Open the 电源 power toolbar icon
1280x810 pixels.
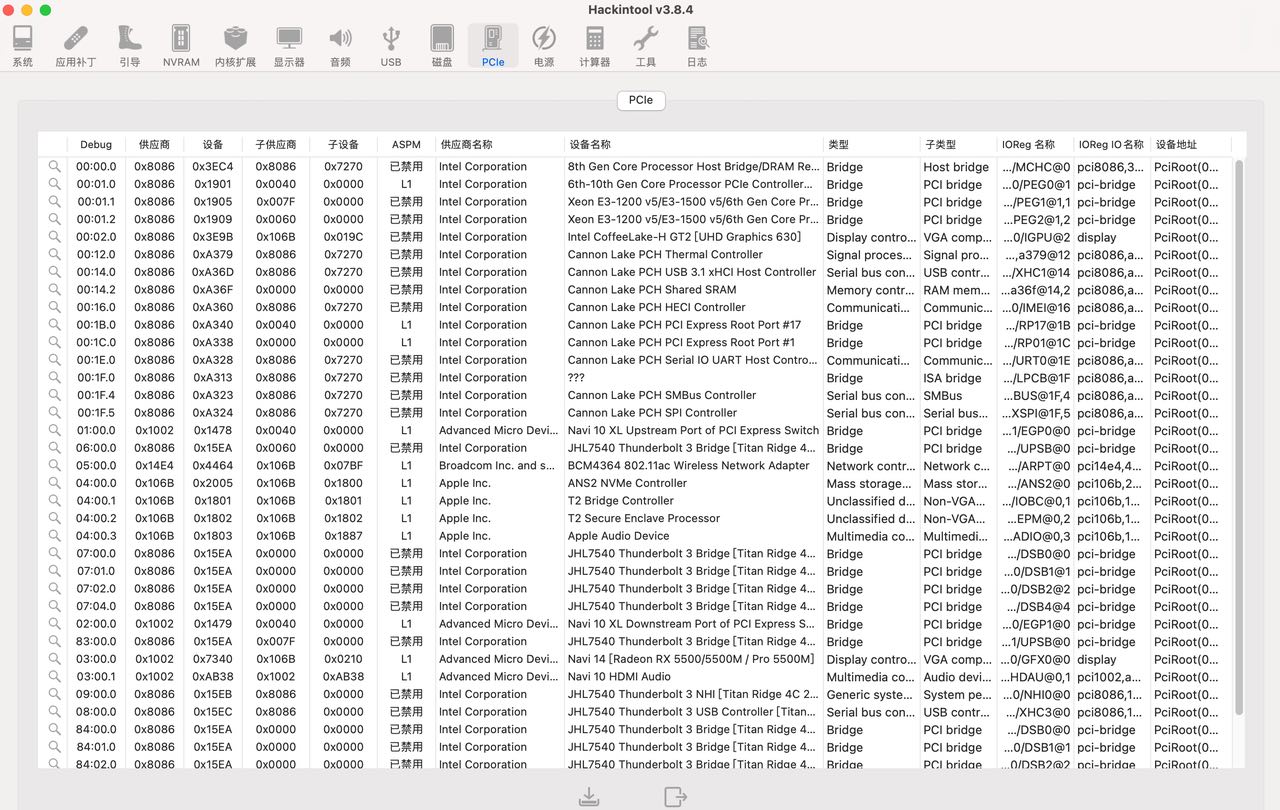[x=544, y=46]
